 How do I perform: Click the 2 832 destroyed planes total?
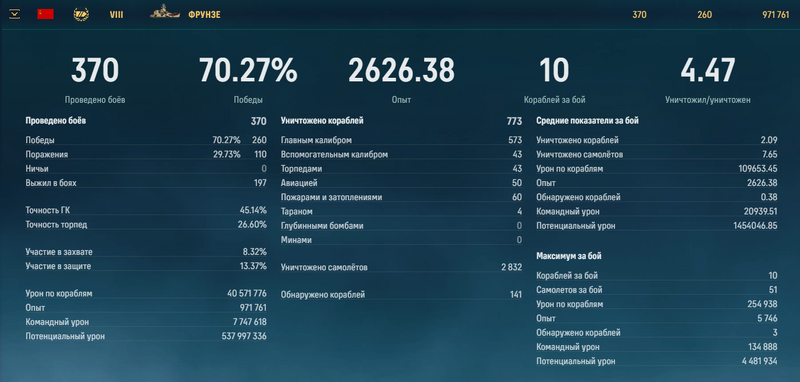click(x=512, y=267)
